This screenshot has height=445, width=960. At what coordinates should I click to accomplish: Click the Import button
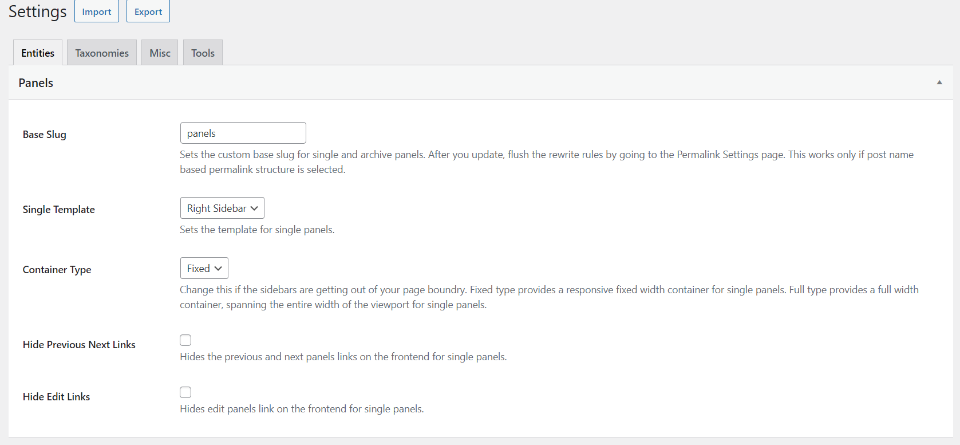coord(96,12)
